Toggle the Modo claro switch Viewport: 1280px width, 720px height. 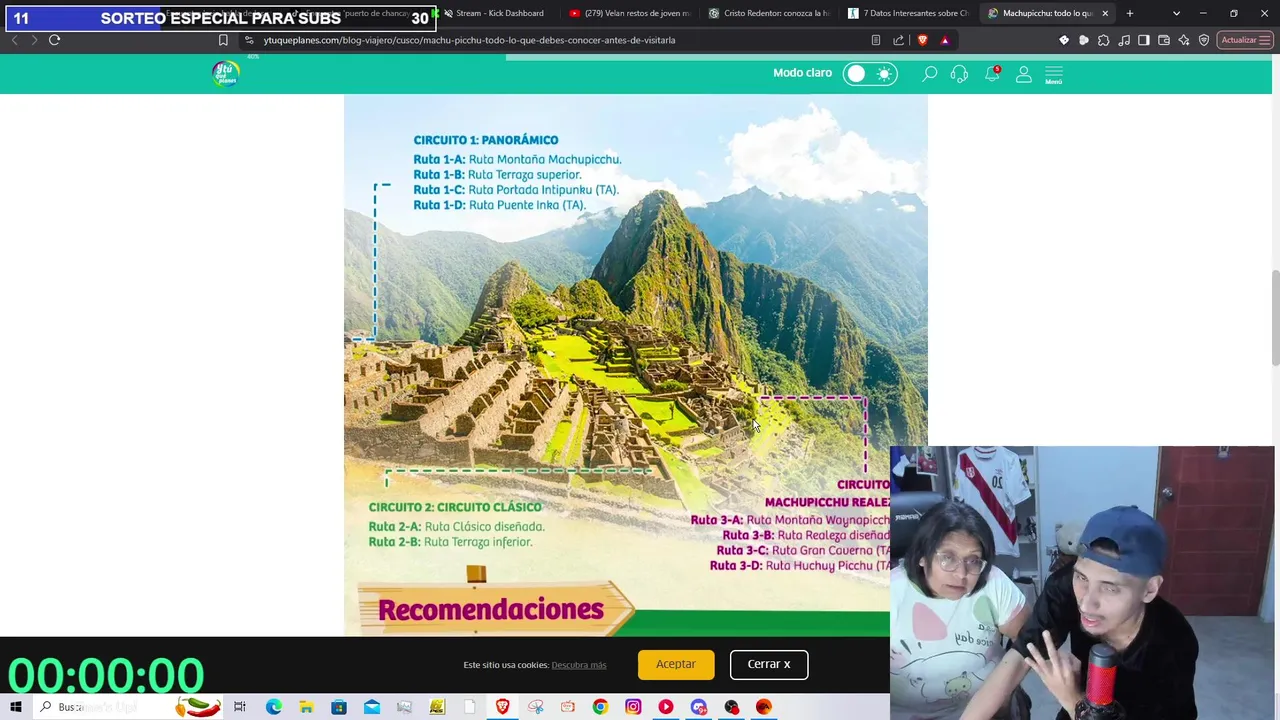click(870, 74)
